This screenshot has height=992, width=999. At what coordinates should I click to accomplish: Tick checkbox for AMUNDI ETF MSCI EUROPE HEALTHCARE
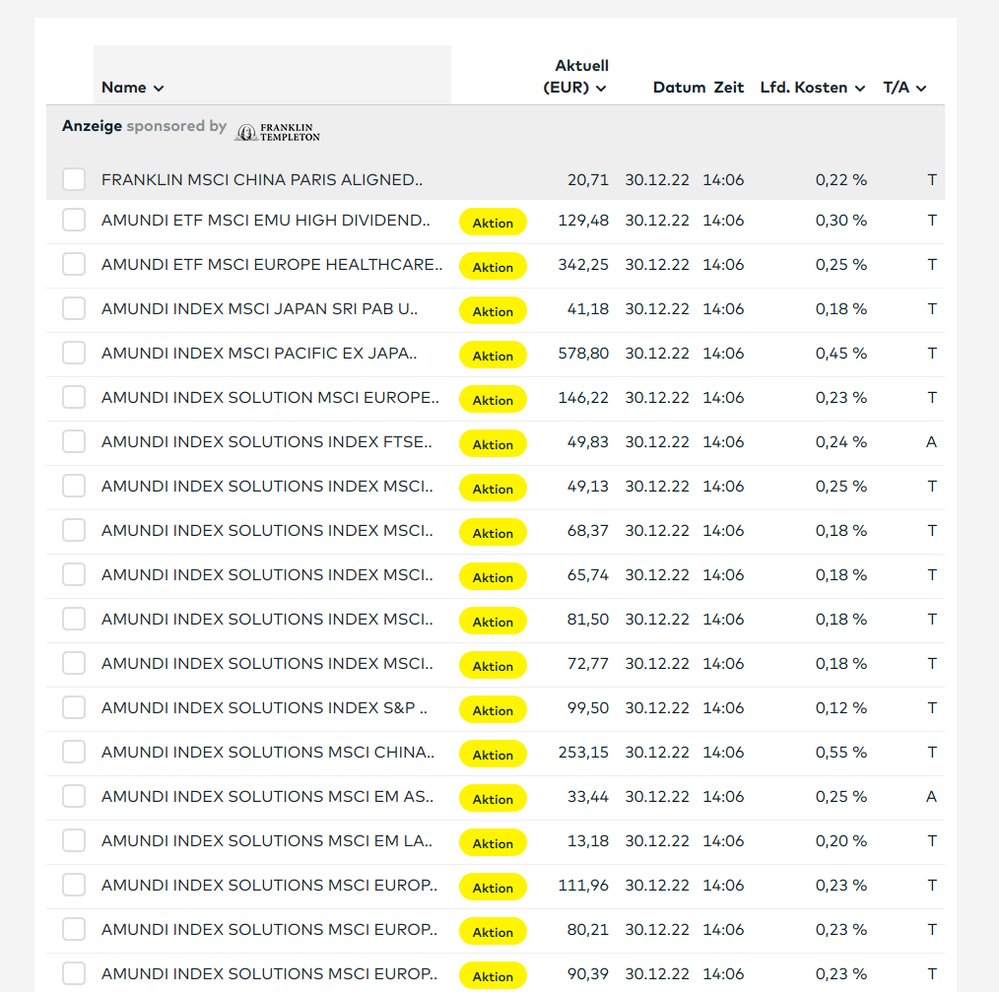pyautogui.click(x=74, y=264)
